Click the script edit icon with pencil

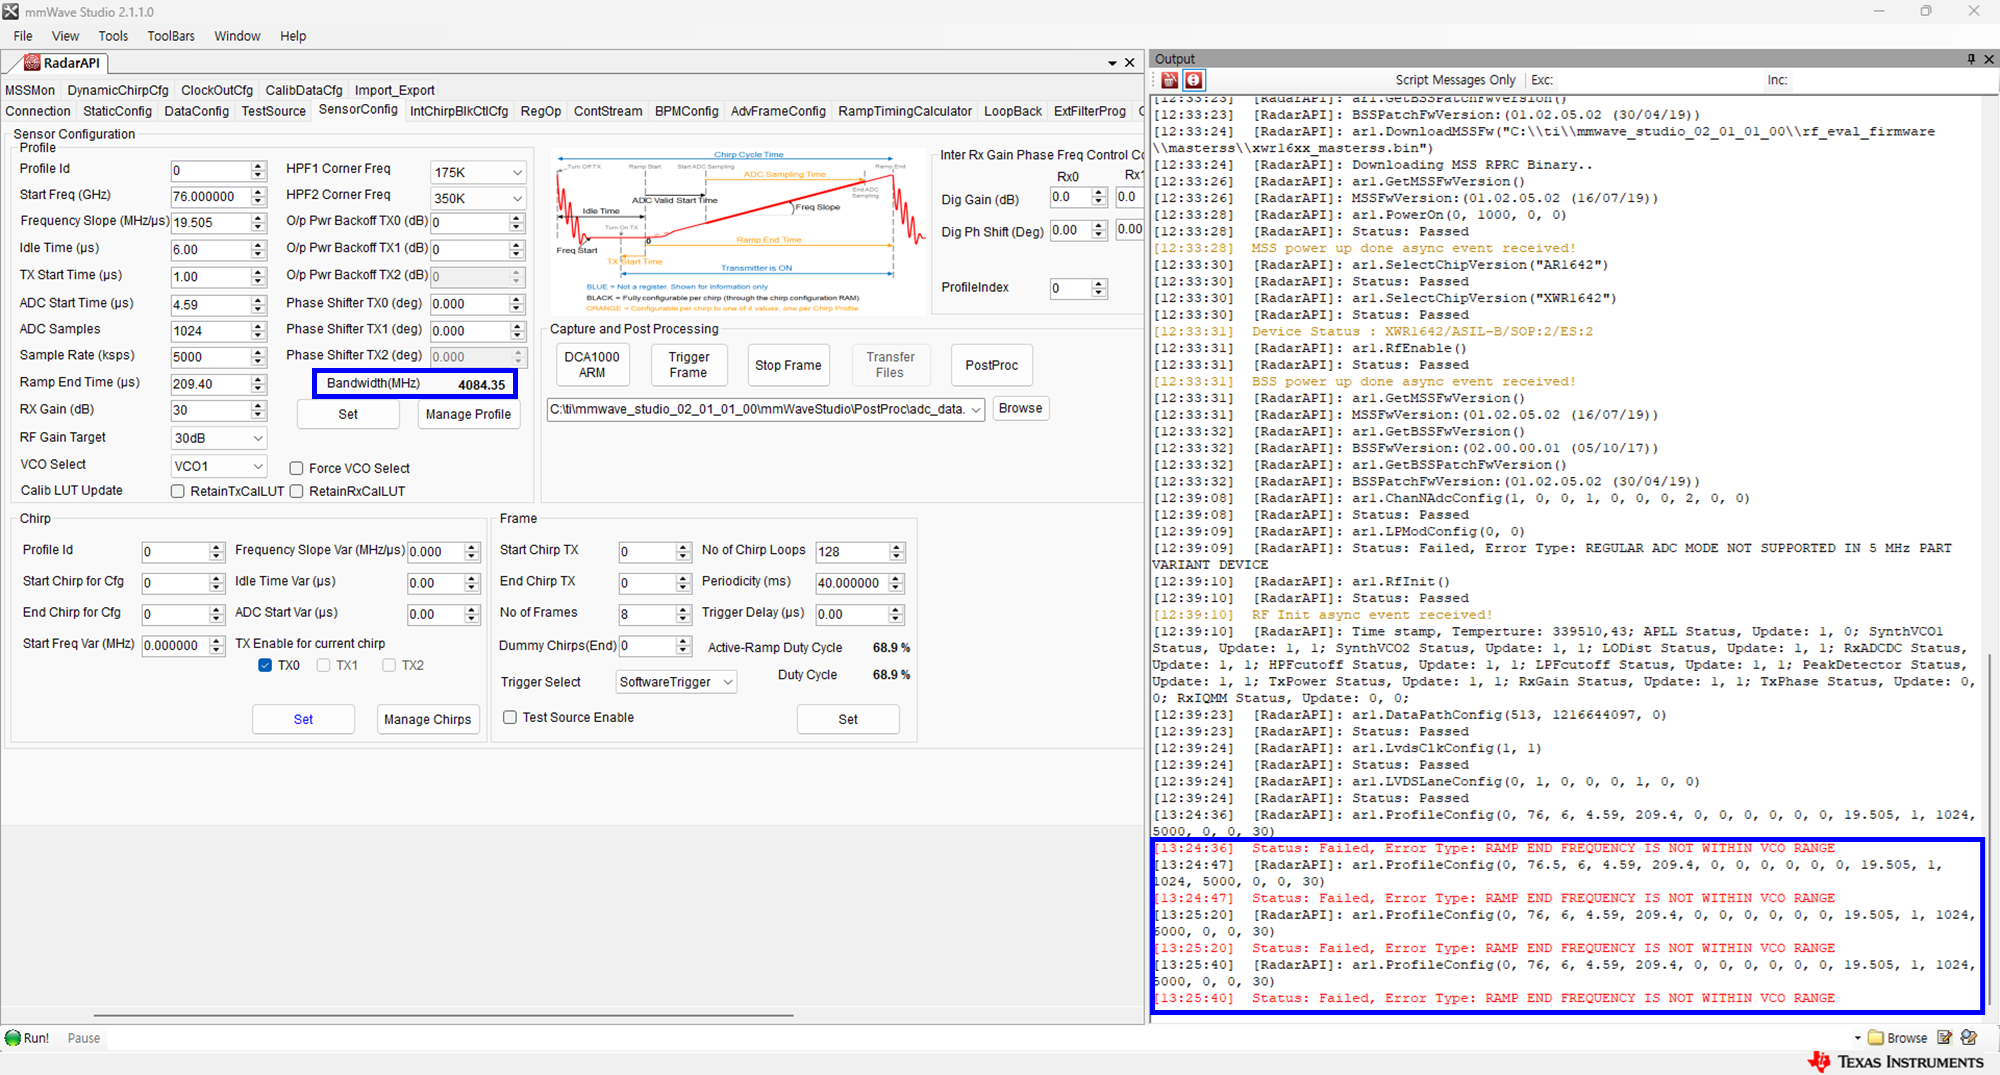[x=1945, y=1038]
